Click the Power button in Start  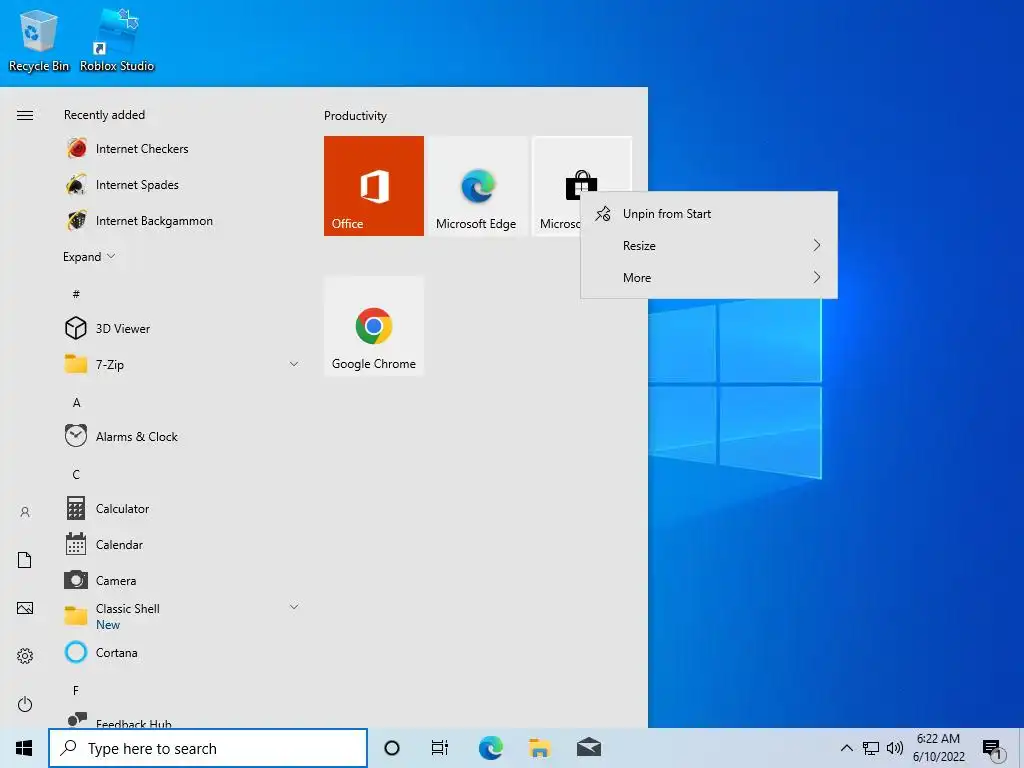(25, 704)
